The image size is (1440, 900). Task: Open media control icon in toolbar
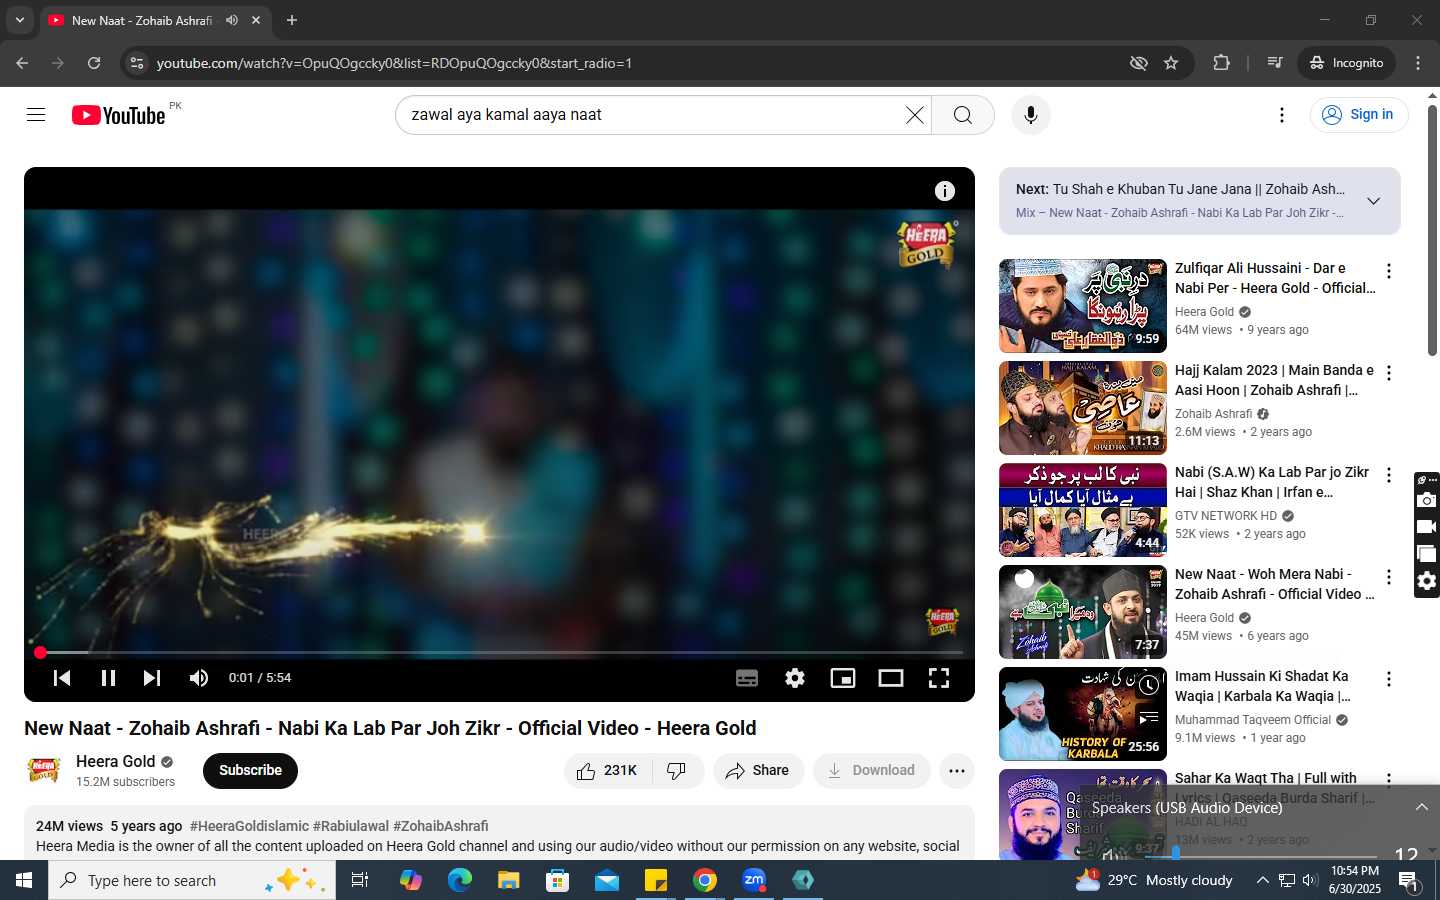pos(1274,63)
